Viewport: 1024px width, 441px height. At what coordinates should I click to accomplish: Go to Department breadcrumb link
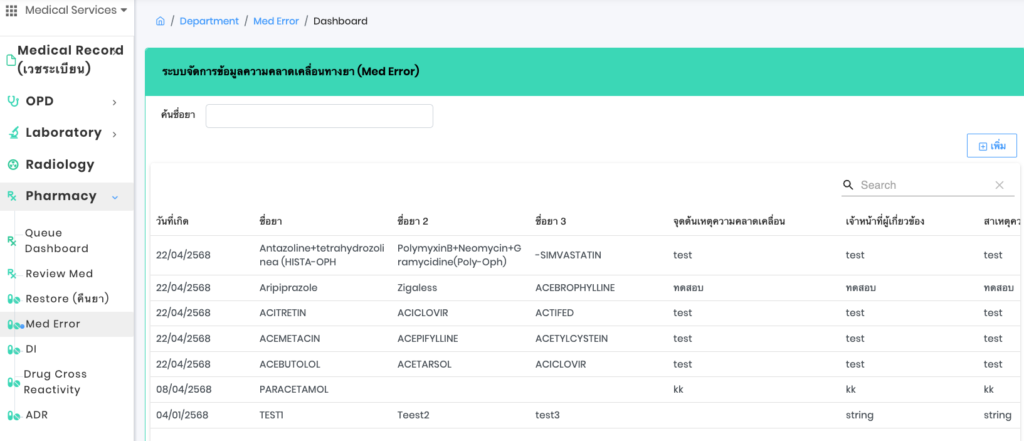point(209,21)
